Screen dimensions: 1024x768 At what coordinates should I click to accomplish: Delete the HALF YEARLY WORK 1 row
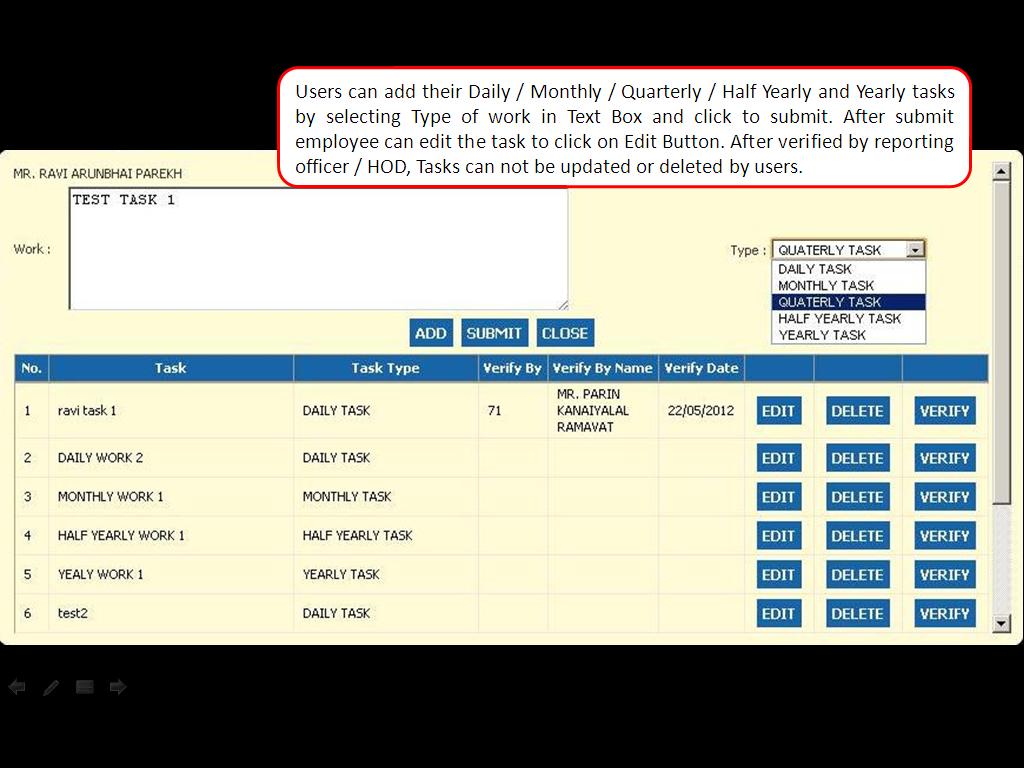[x=857, y=536]
